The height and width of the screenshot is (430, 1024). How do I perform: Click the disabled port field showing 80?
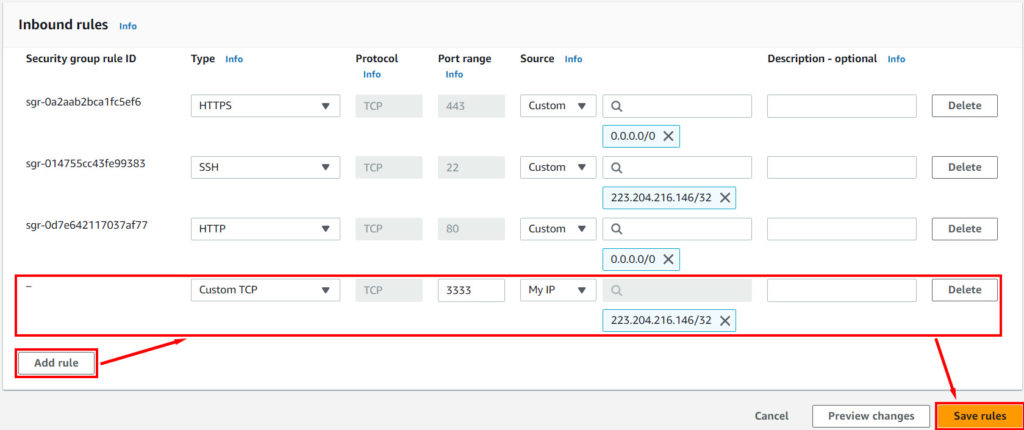[x=471, y=229]
